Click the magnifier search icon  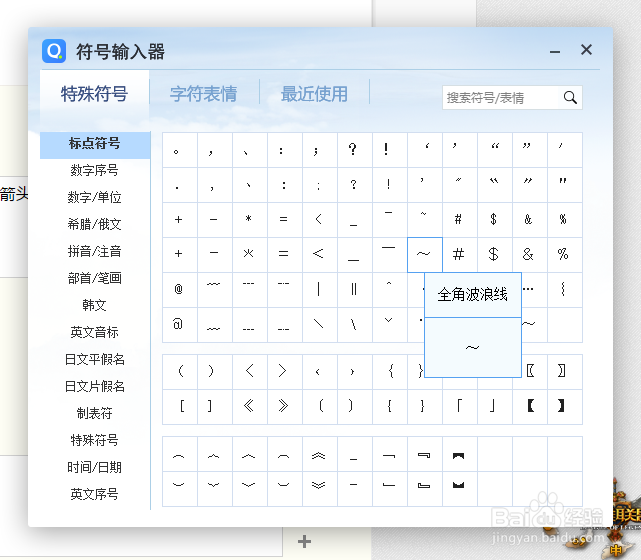click(570, 98)
